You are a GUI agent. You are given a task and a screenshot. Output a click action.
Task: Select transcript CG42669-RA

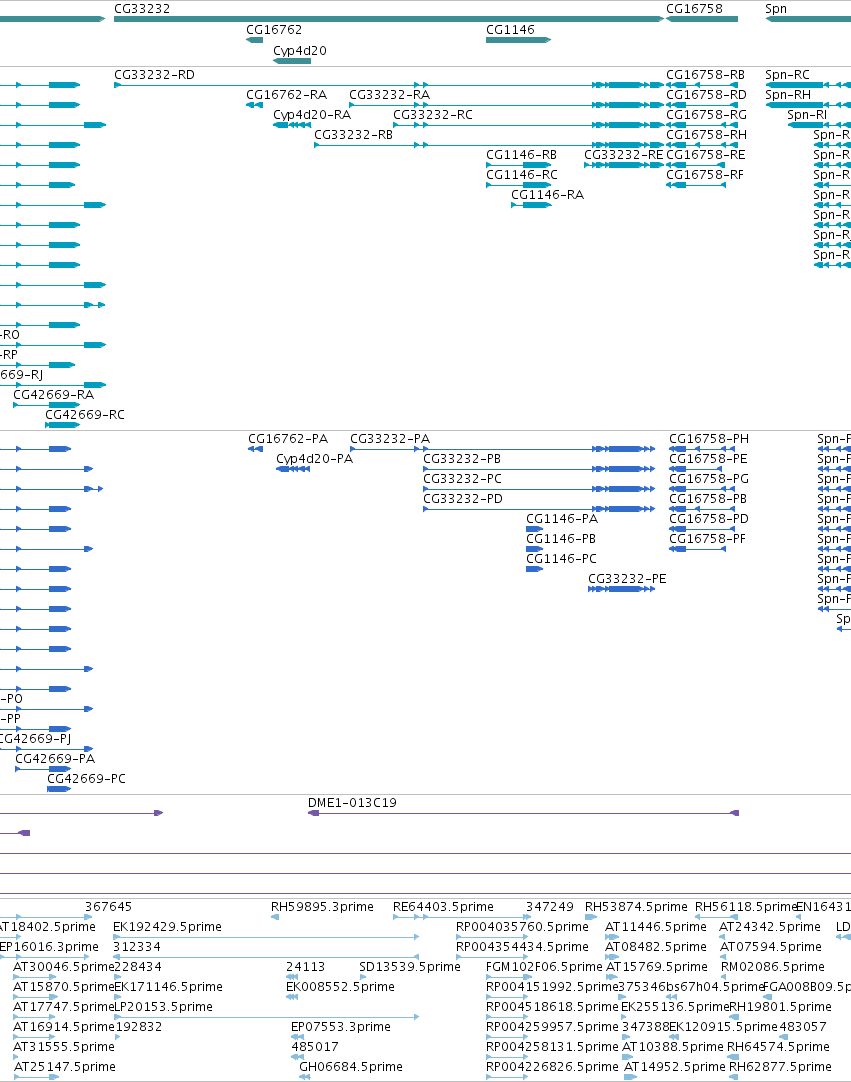tap(46, 405)
